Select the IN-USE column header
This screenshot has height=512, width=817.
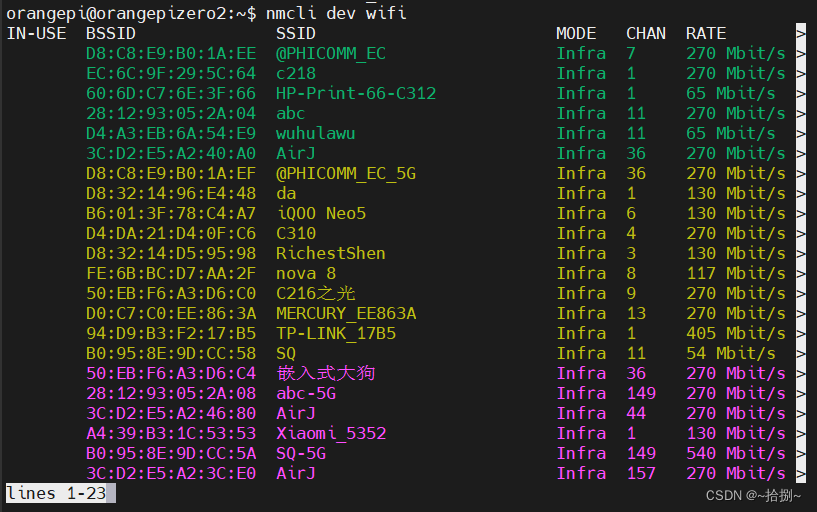point(36,34)
